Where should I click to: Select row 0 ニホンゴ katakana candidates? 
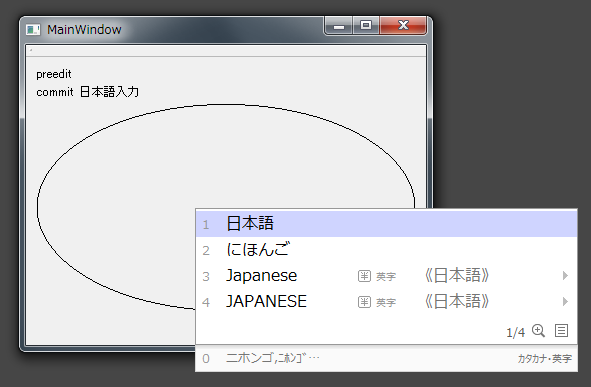[386, 358]
